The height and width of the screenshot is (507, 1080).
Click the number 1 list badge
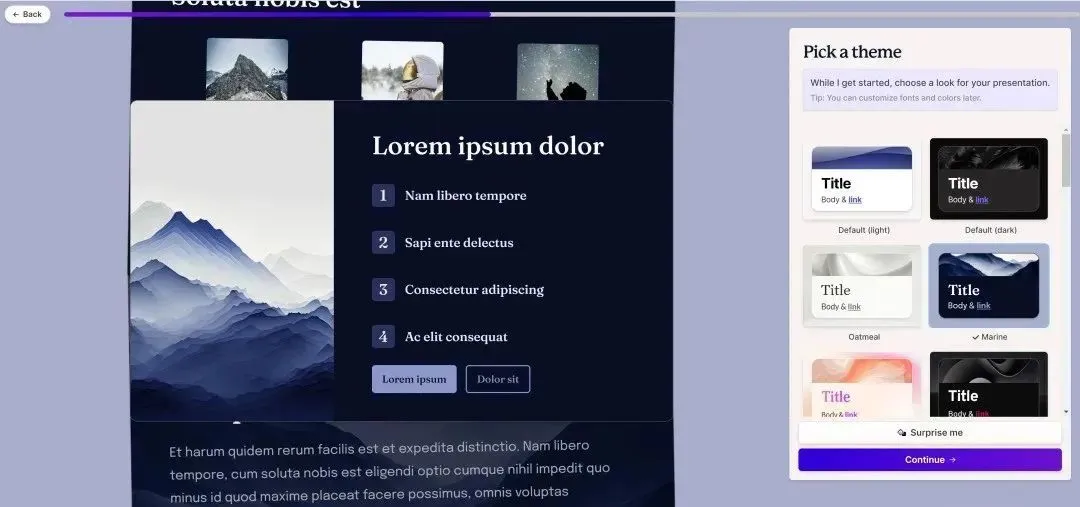pyautogui.click(x=384, y=196)
